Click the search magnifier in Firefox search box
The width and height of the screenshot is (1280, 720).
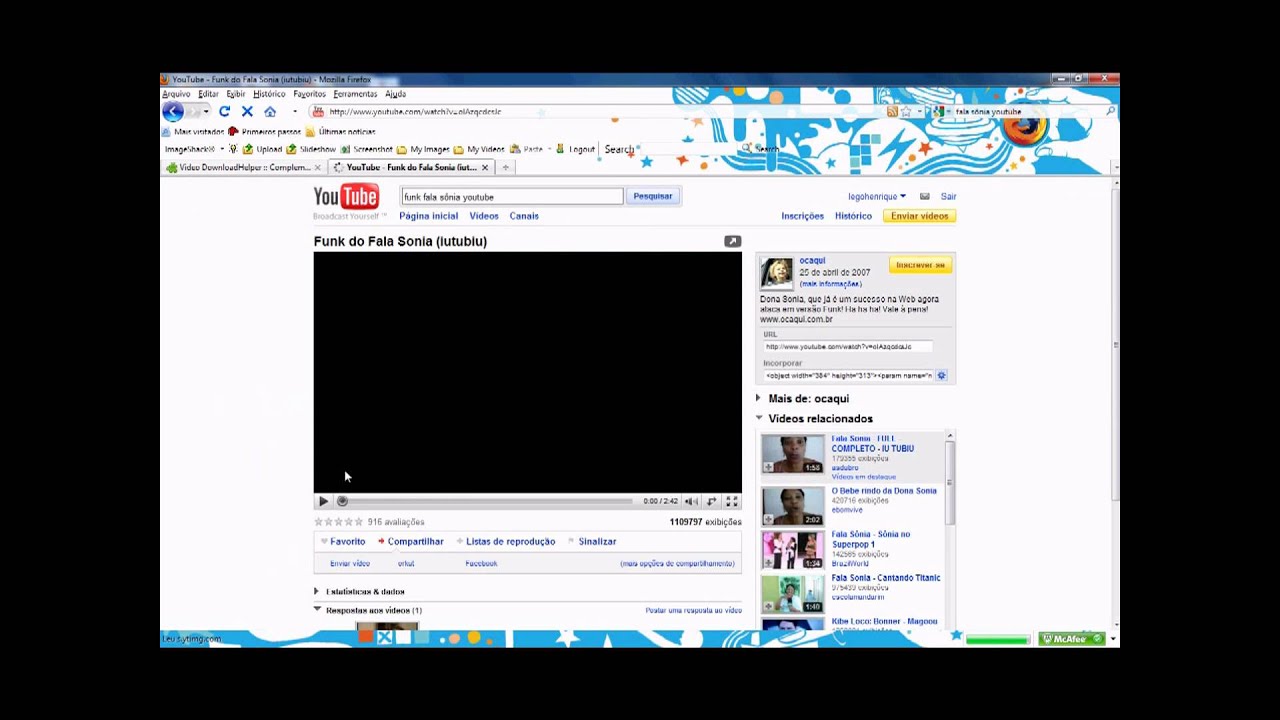tap(1110, 112)
